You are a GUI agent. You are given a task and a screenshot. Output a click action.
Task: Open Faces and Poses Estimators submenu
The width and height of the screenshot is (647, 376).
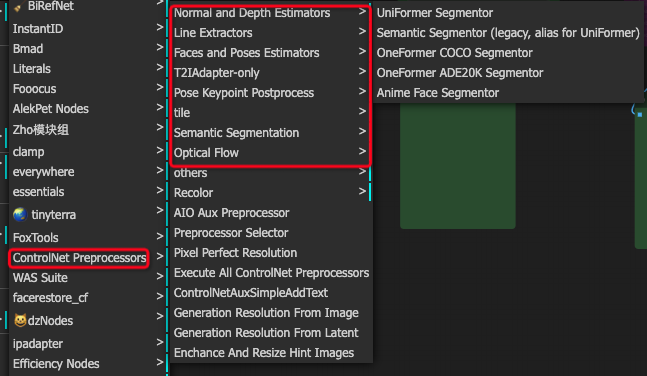pos(270,53)
